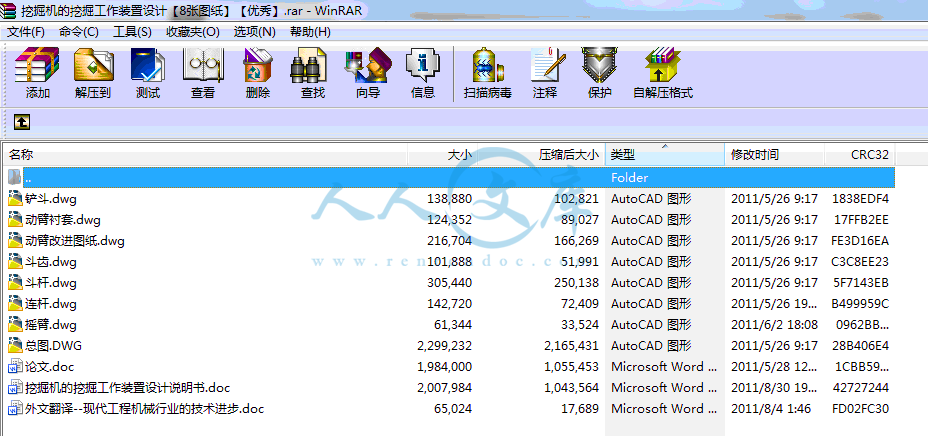The width and height of the screenshot is (928, 436).
Task: Select file name 斗齿.dwg
Action: (x=51, y=261)
